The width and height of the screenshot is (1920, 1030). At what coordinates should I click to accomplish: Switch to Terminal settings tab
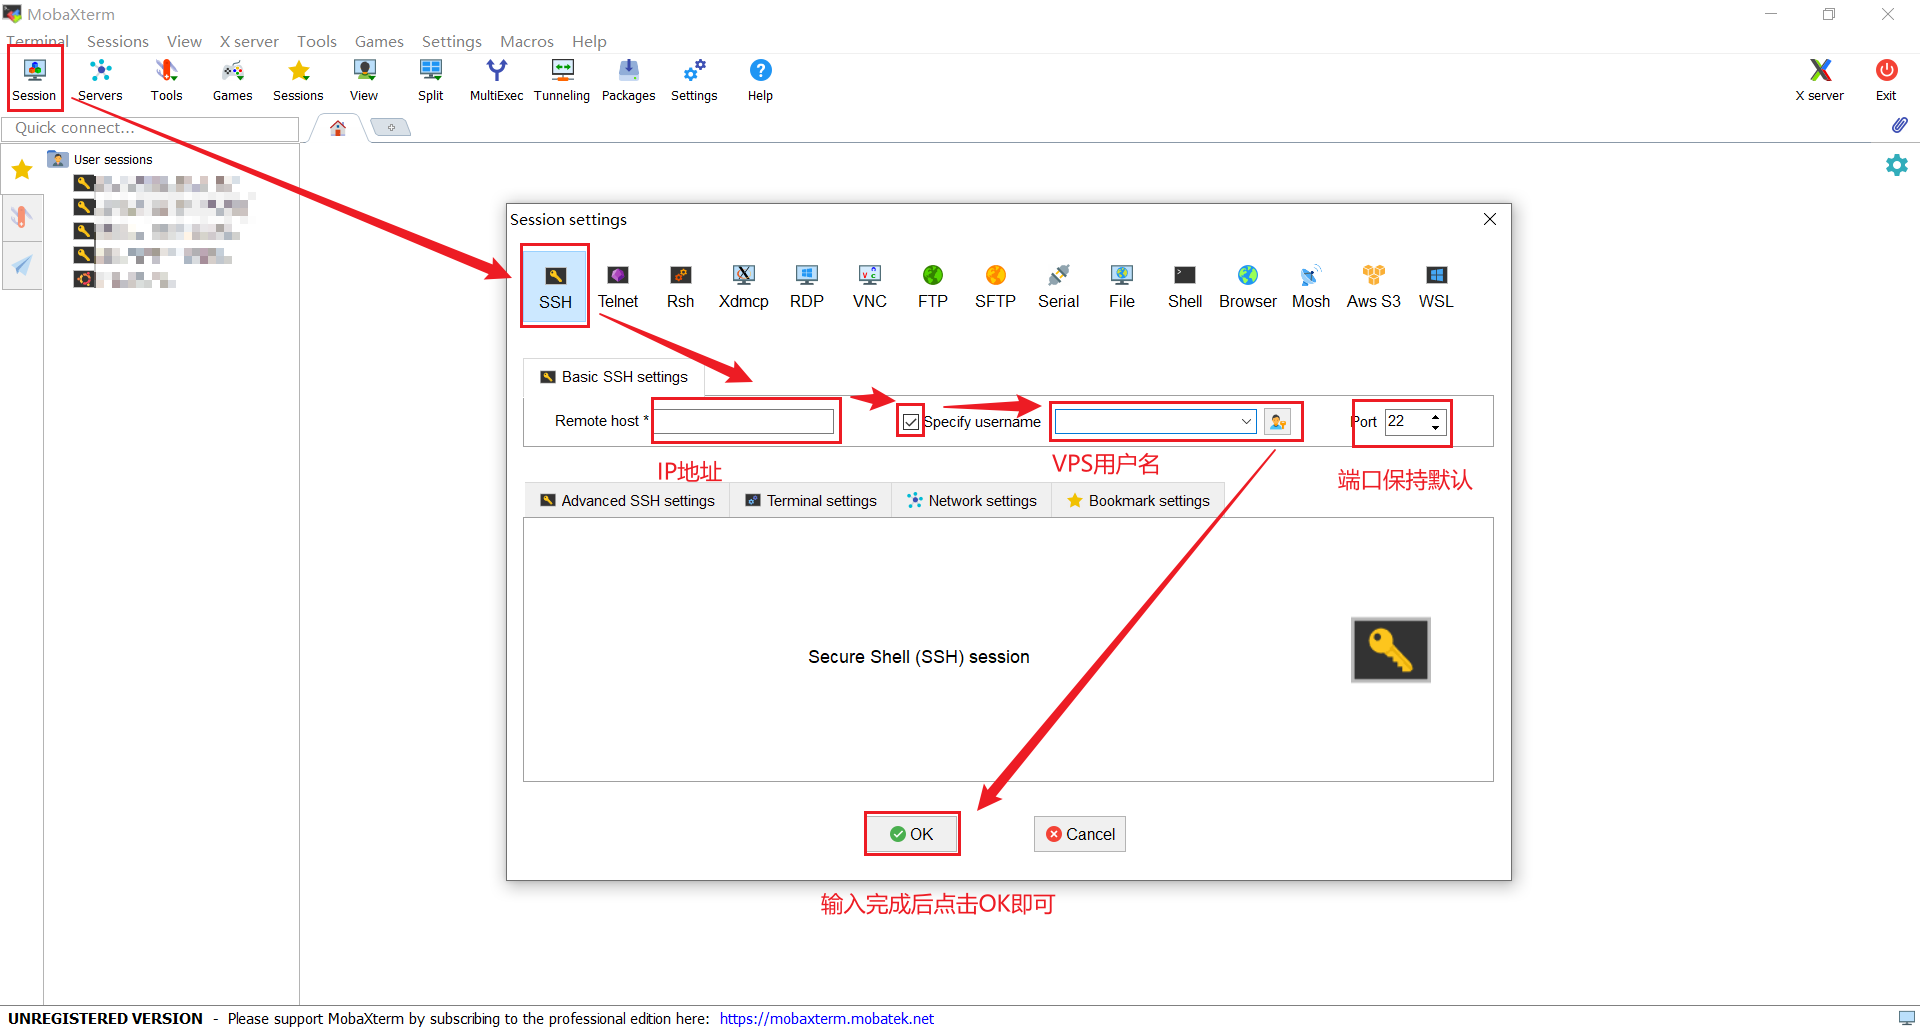pyautogui.click(x=811, y=501)
